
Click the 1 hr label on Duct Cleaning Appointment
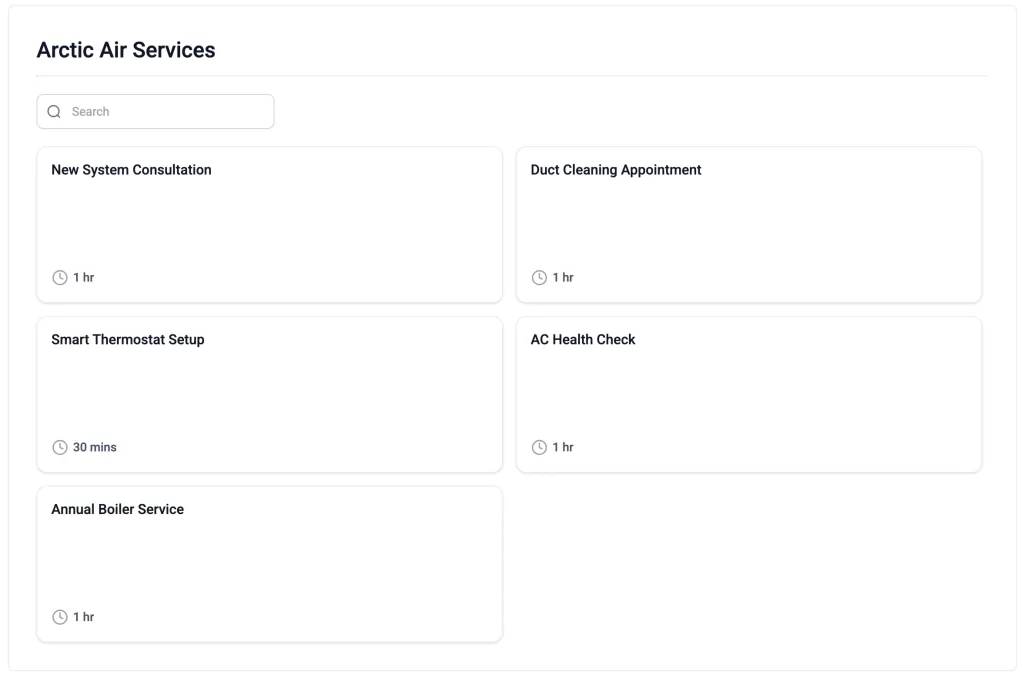(563, 277)
